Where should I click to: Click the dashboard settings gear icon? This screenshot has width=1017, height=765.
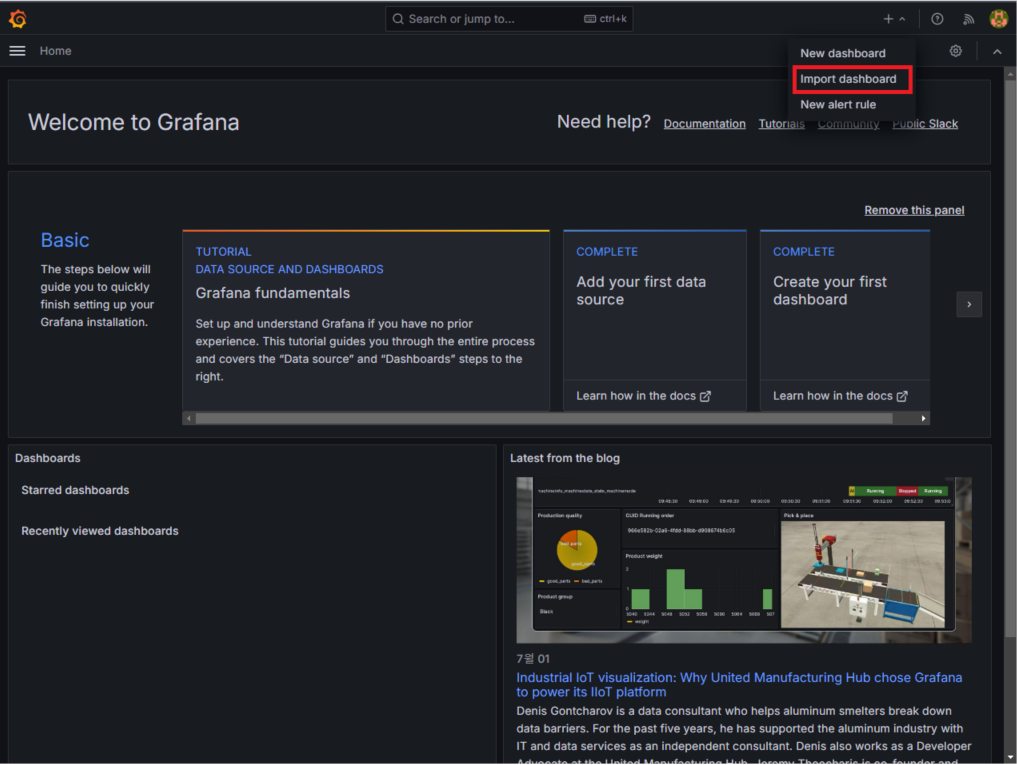tap(955, 50)
